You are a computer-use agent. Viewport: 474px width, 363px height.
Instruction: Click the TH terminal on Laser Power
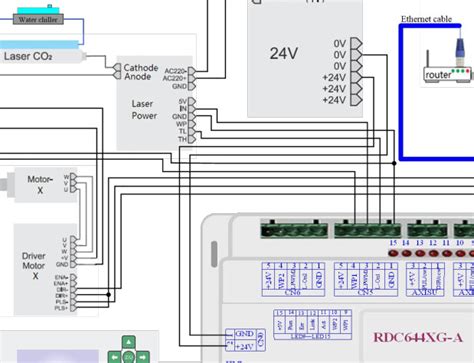pos(192,139)
